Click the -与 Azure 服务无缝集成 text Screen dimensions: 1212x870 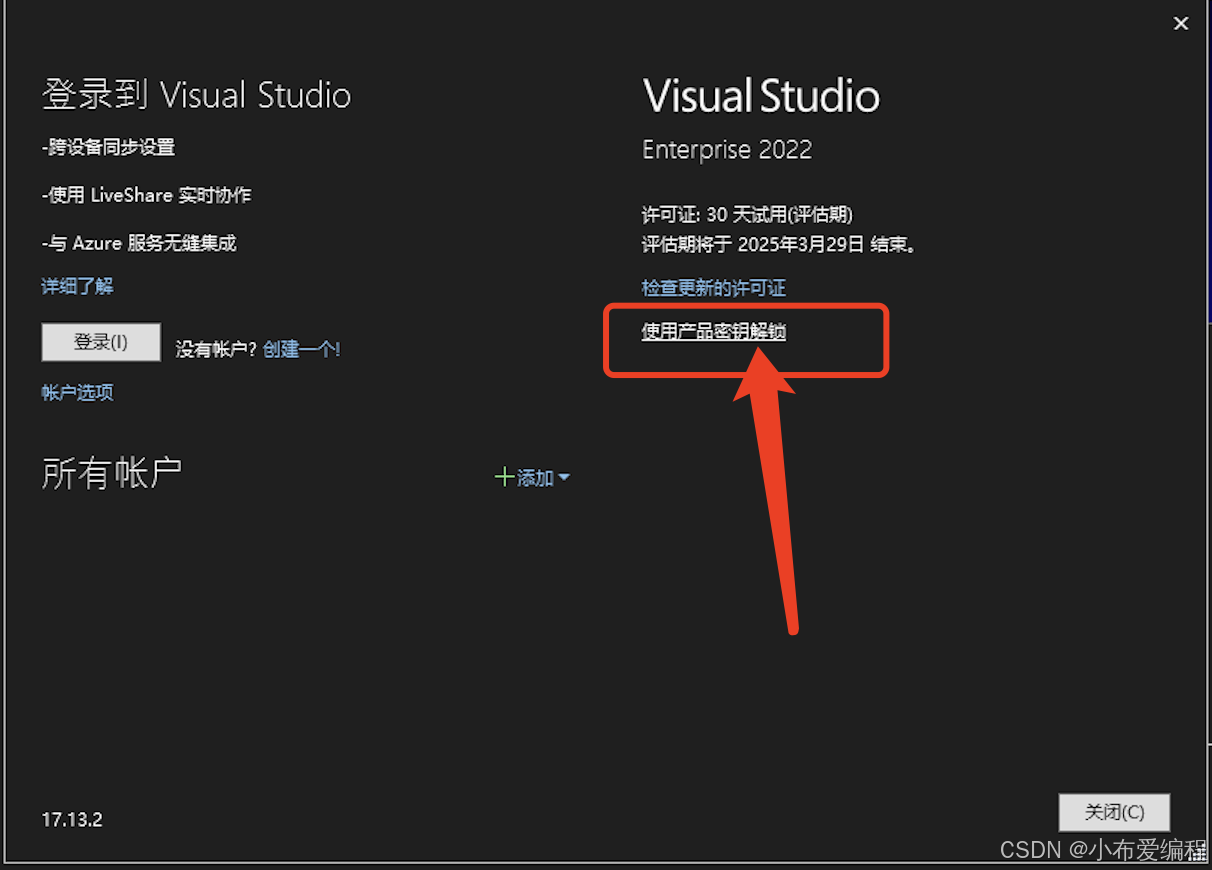139,243
